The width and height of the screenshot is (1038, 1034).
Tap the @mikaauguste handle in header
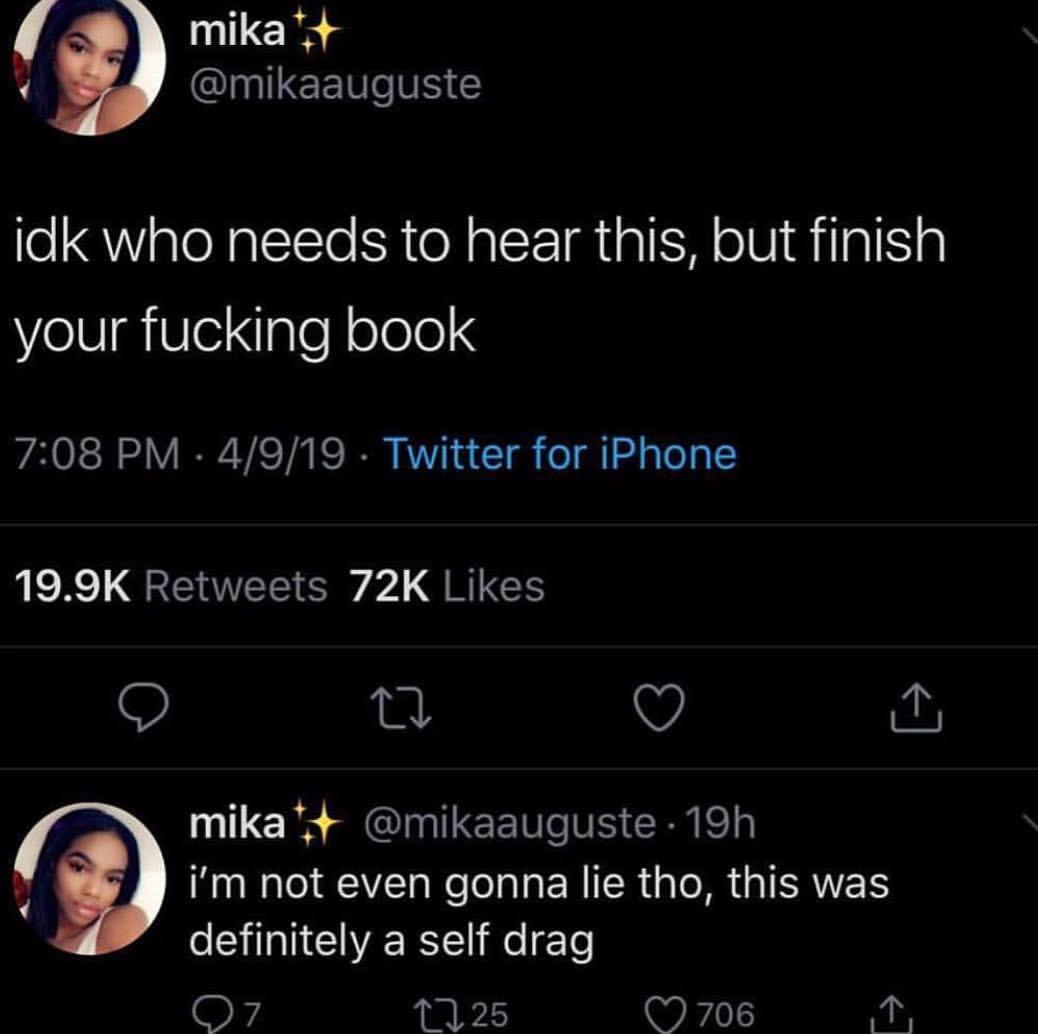335,85
